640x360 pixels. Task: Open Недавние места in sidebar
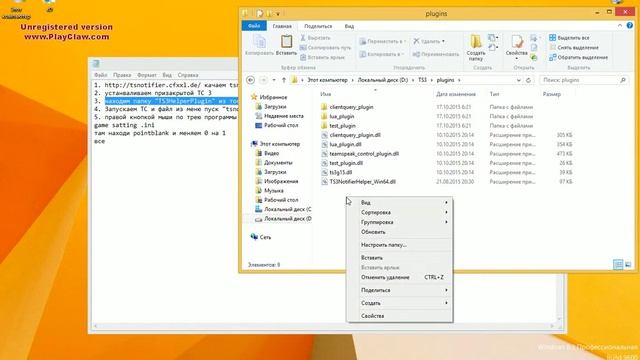click(x=280, y=116)
